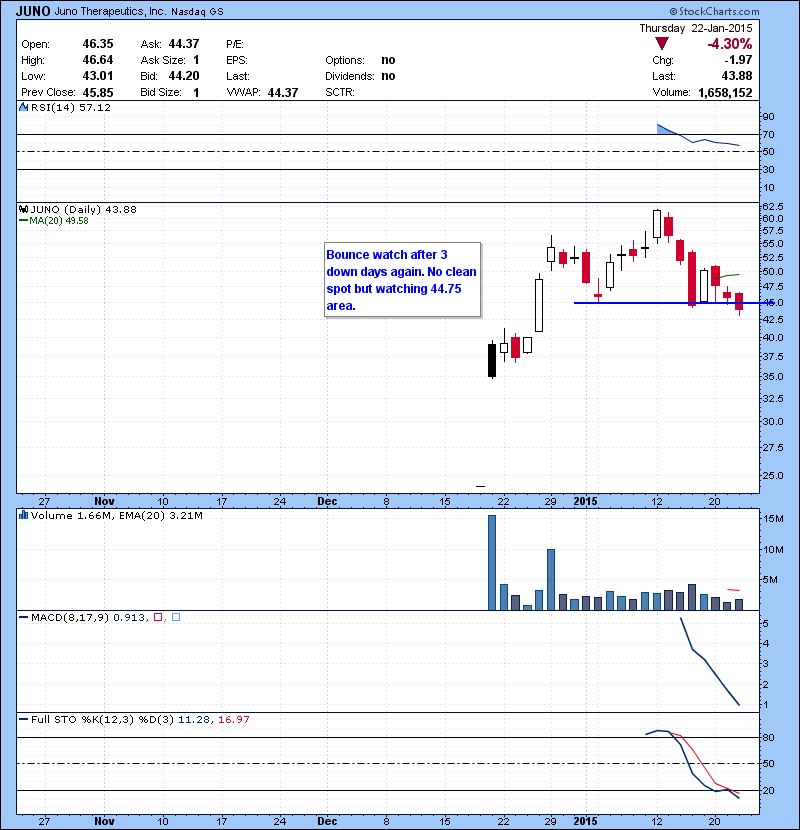Select the RSI(14) 57.12 panel label

[71, 107]
